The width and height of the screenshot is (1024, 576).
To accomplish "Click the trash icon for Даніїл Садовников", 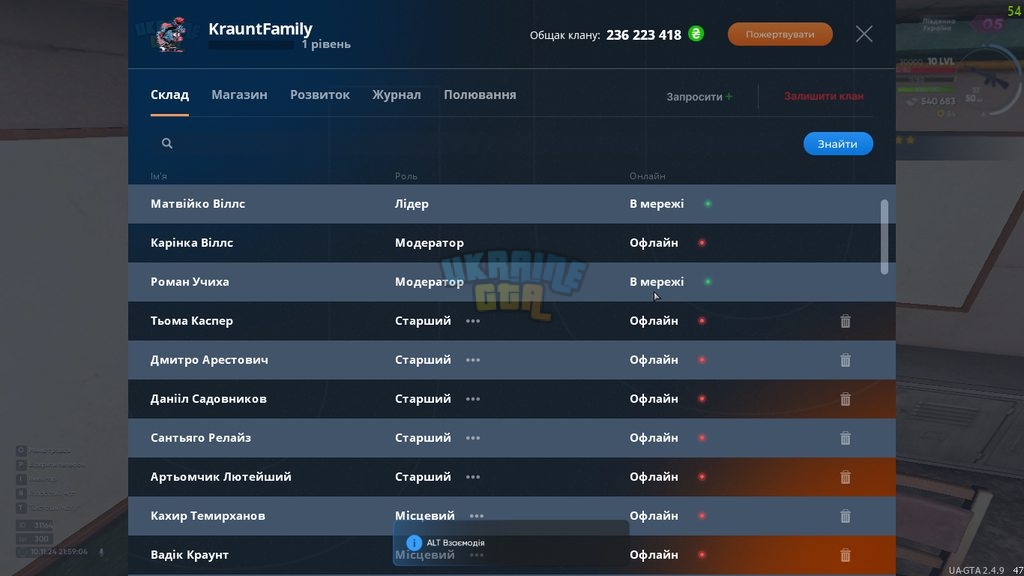I will [x=845, y=399].
